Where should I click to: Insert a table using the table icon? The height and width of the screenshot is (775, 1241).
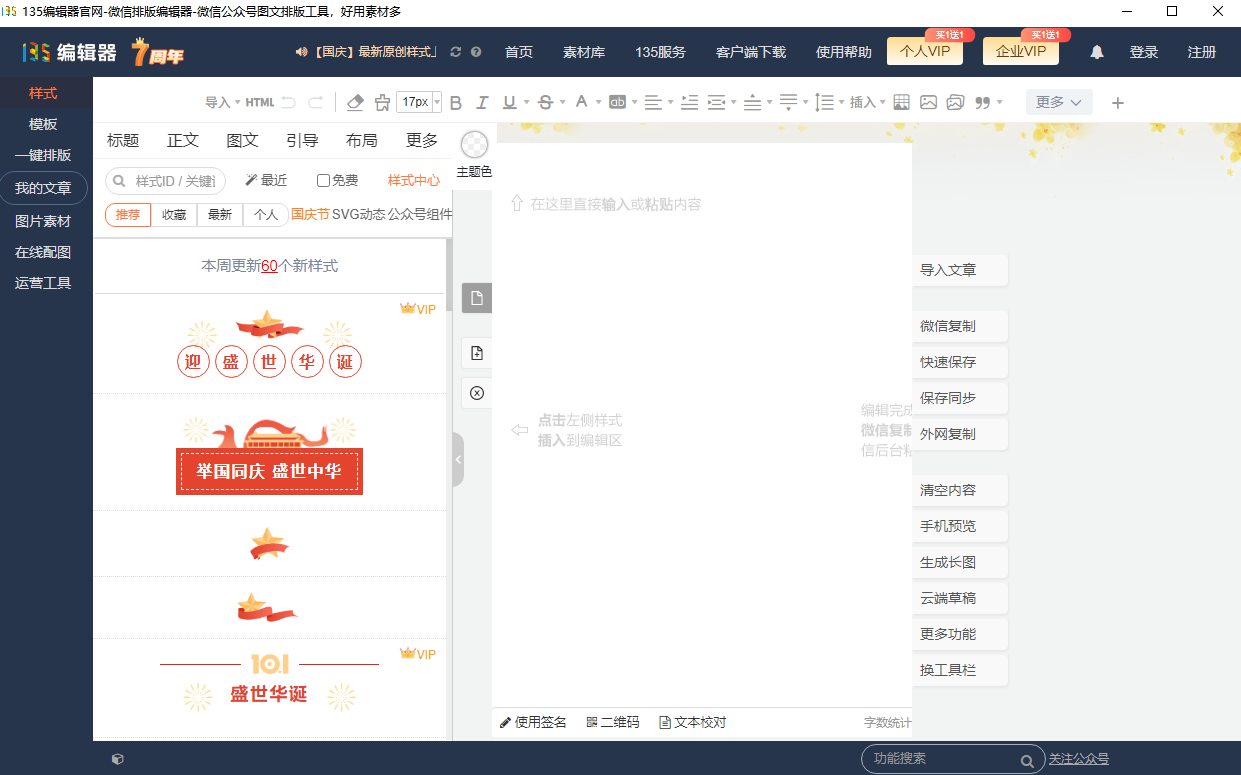(x=901, y=102)
